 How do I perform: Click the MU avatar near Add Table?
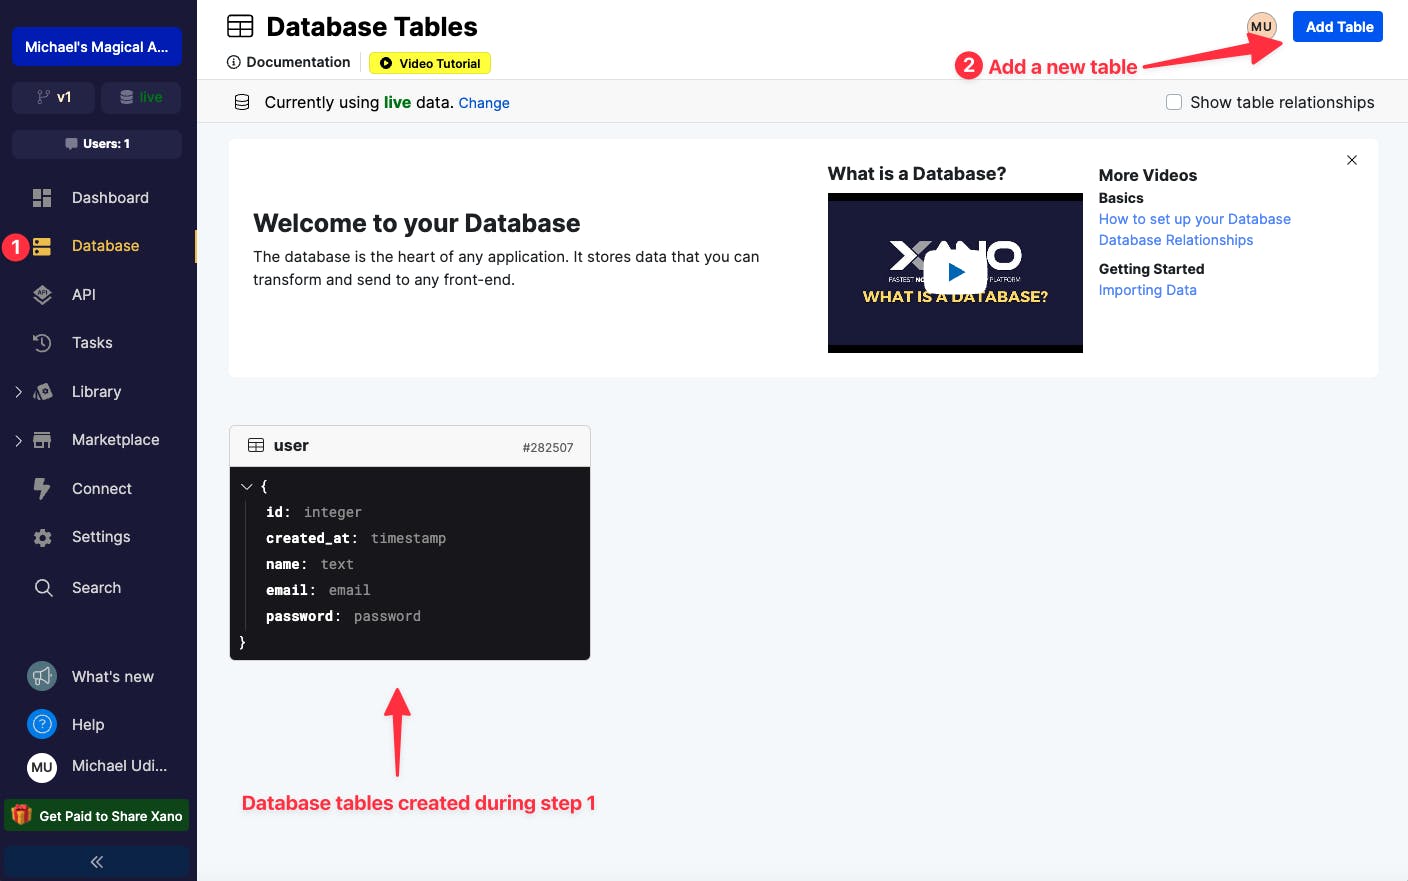1262,27
